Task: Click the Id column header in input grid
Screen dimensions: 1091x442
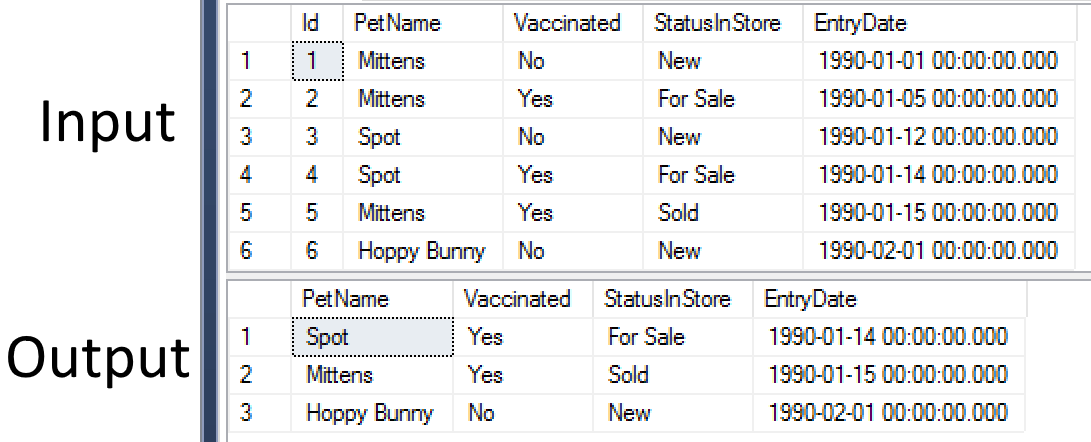Action: pyautogui.click(x=310, y=22)
